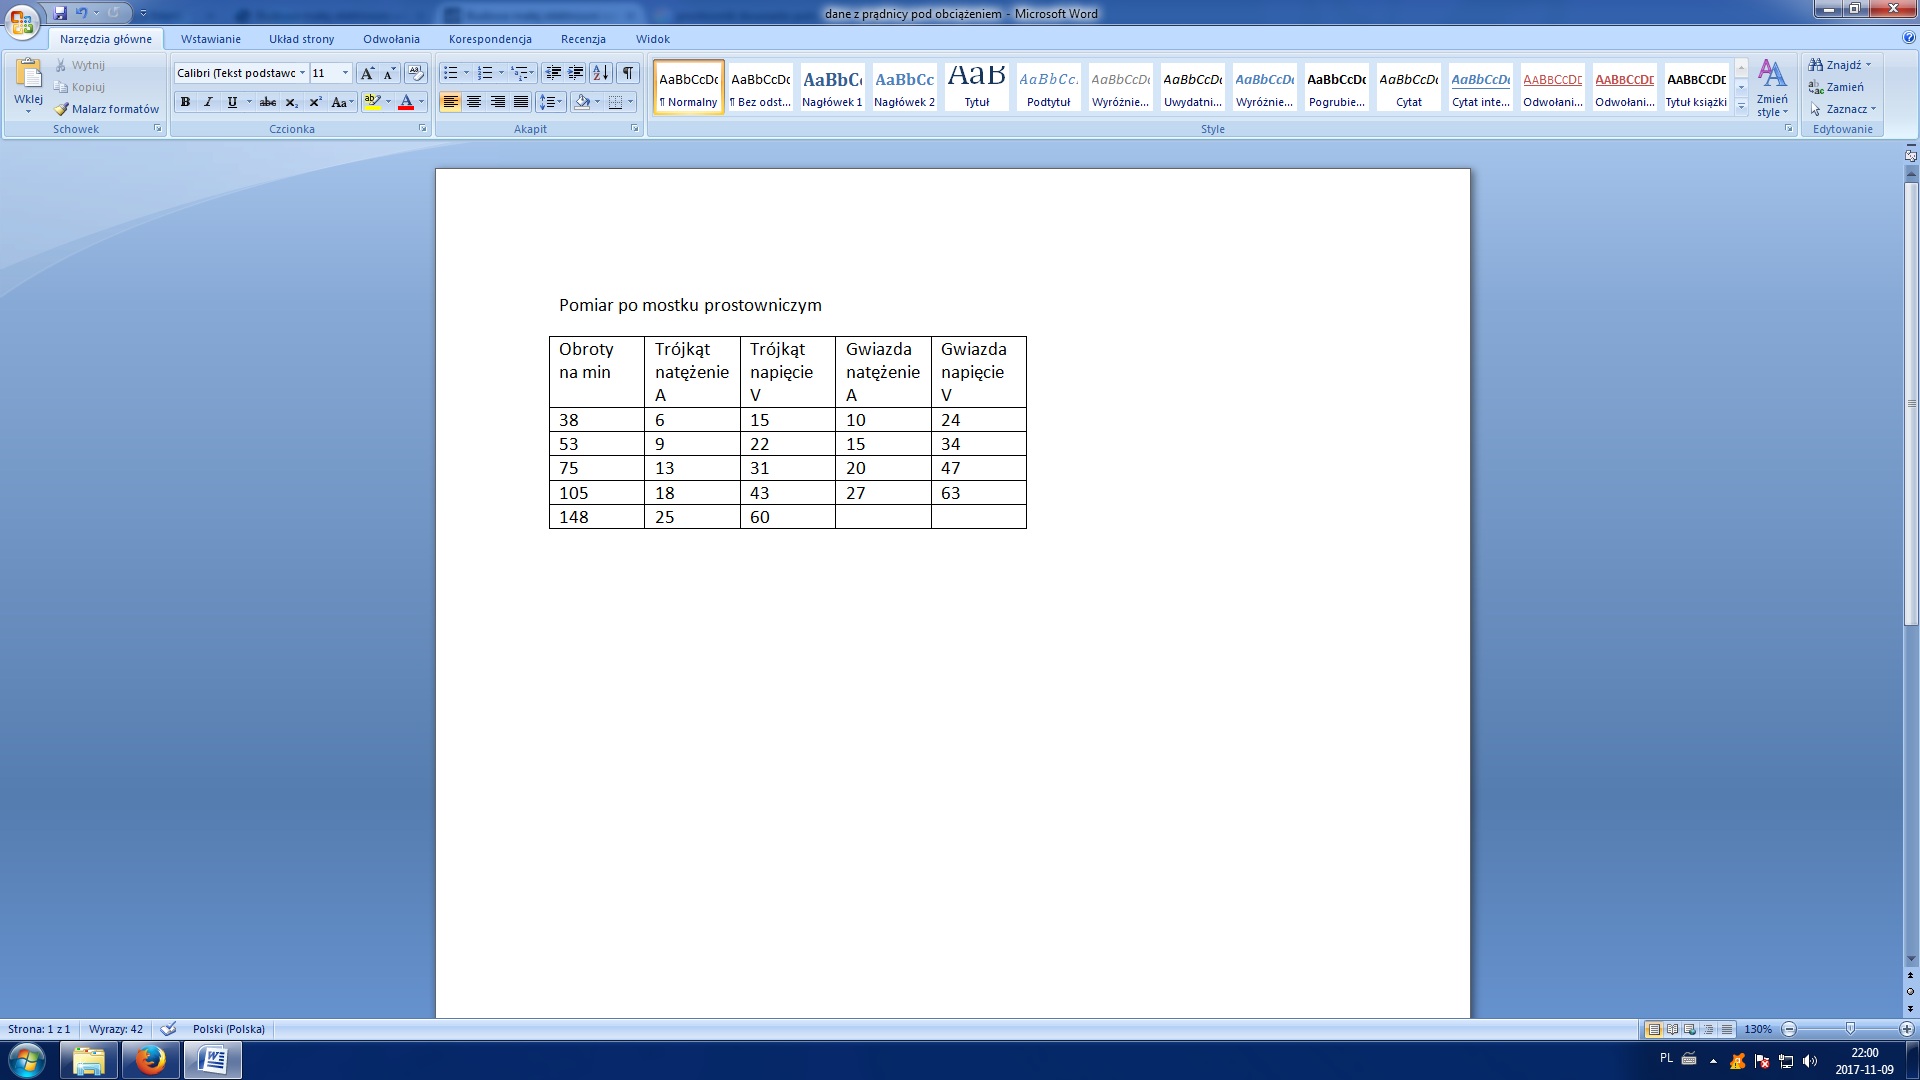Viewport: 1920px width, 1080px height.
Task: Center align the paragraph text
Action: tap(474, 102)
